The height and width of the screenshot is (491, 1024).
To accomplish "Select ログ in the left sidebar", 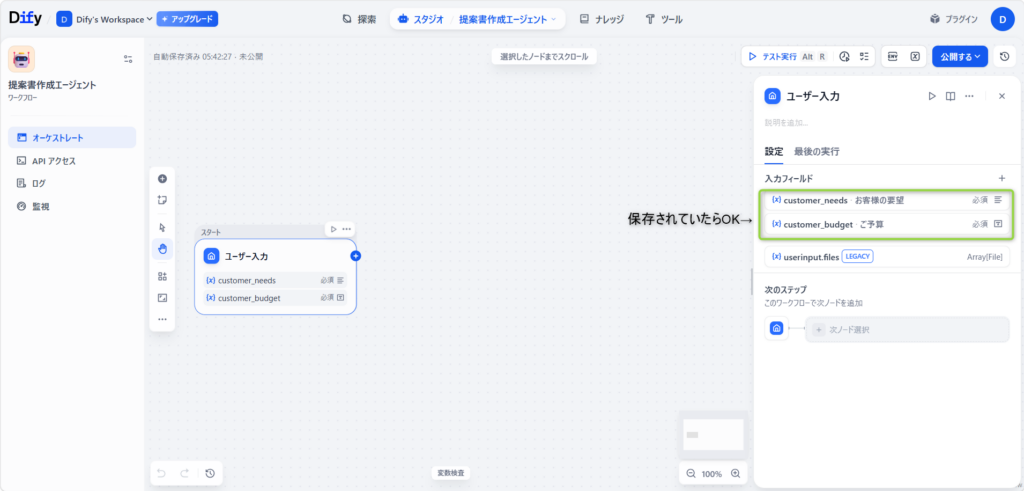I will tap(38, 183).
